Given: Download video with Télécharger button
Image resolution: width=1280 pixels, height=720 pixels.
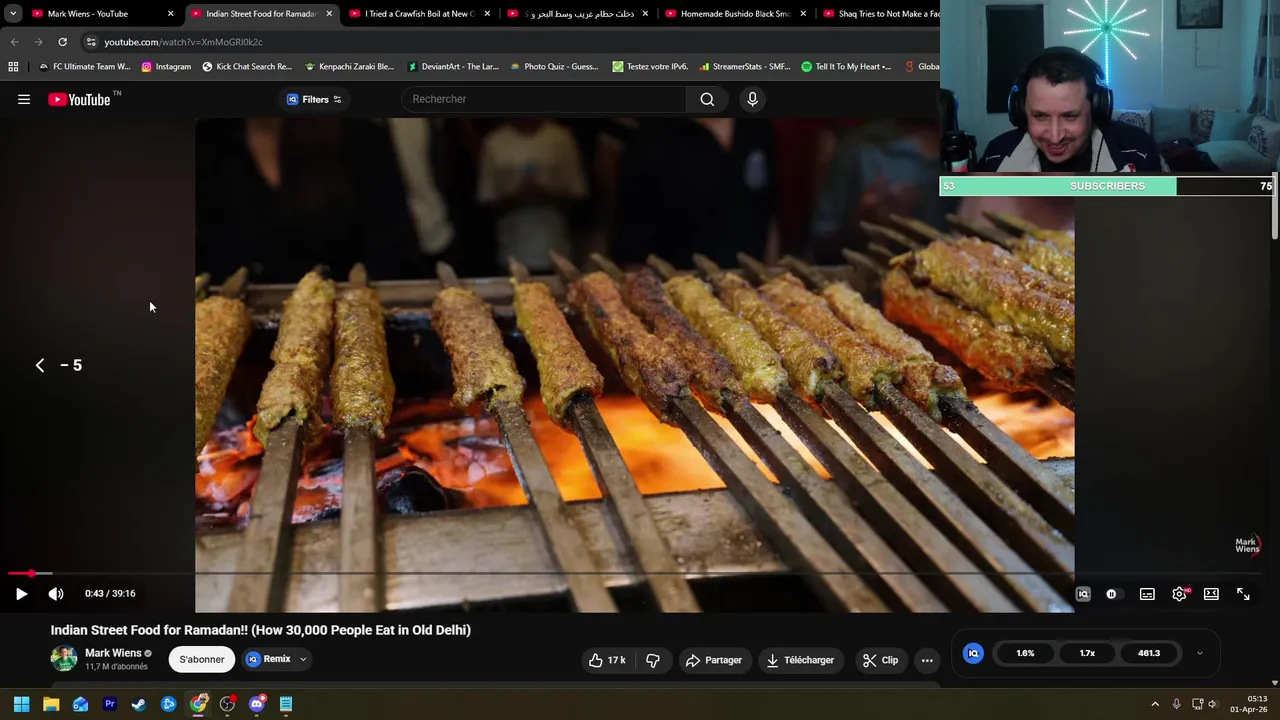Looking at the screenshot, I should (x=800, y=660).
